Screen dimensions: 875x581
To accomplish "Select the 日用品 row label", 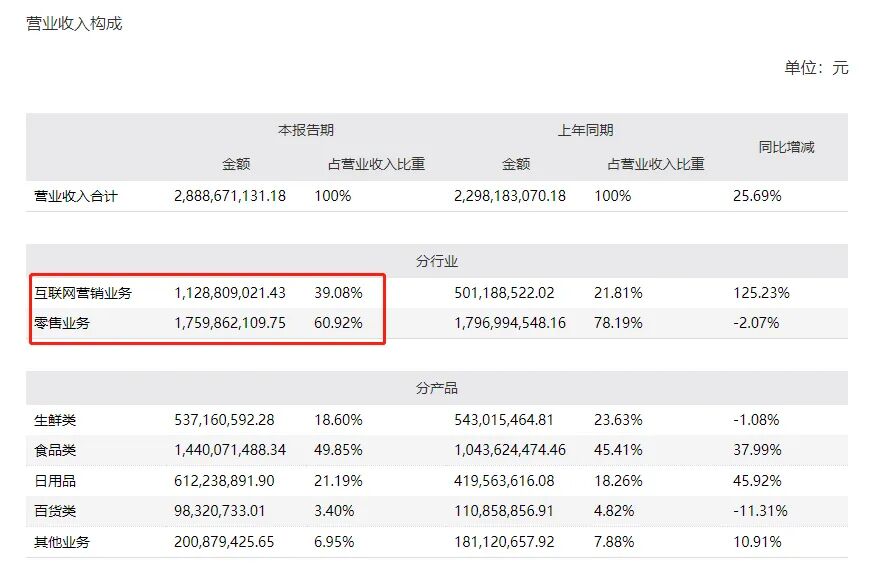I will pos(55,481).
